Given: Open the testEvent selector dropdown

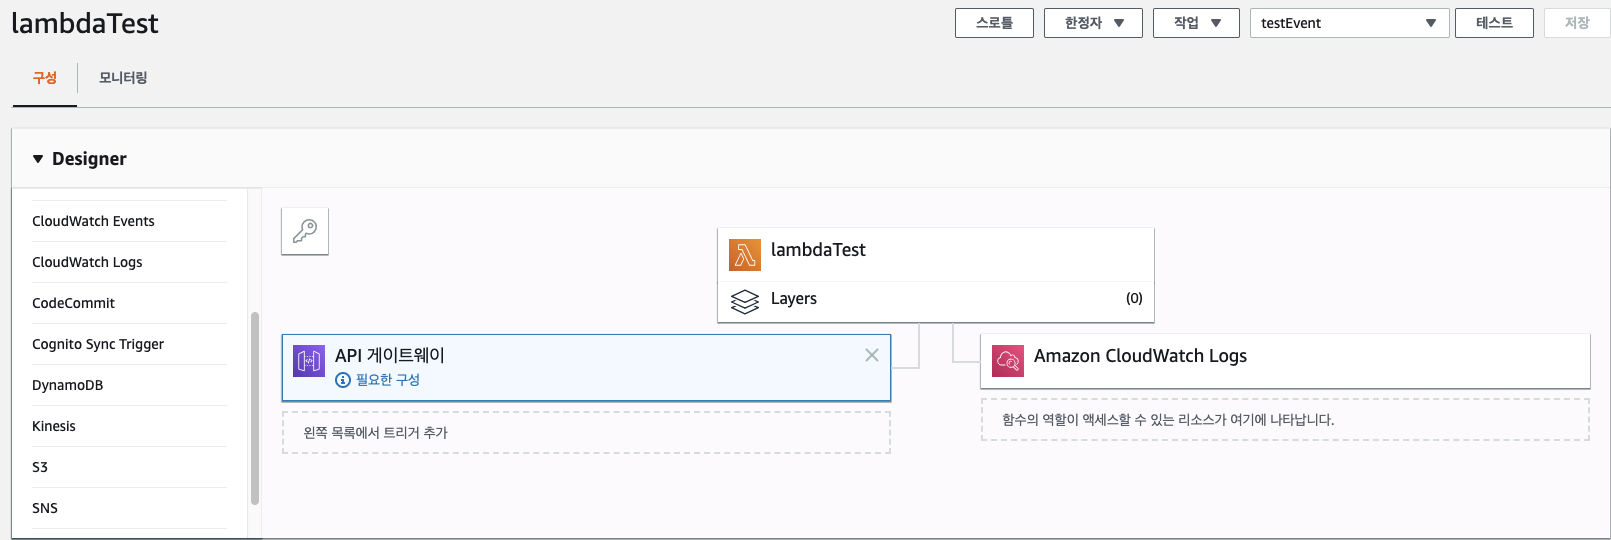Looking at the screenshot, I should [x=1349, y=23].
